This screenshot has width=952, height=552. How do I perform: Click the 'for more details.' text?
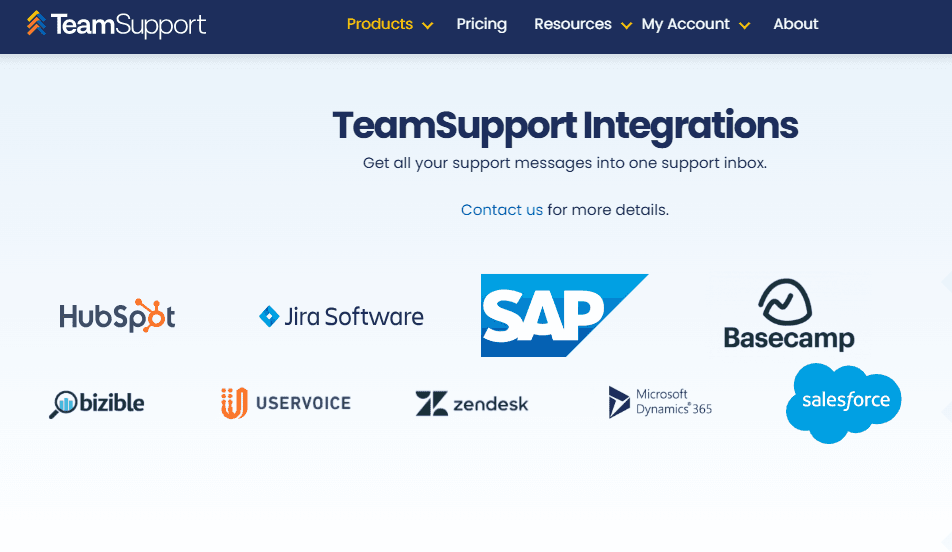tap(608, 210)
